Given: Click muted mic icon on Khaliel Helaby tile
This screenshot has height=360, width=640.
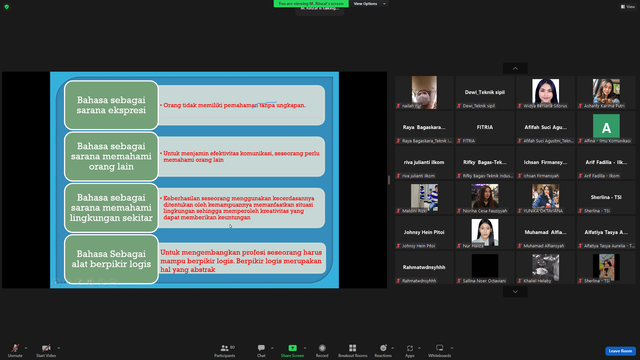Looking at the screenshot, I should pos(520,281).
